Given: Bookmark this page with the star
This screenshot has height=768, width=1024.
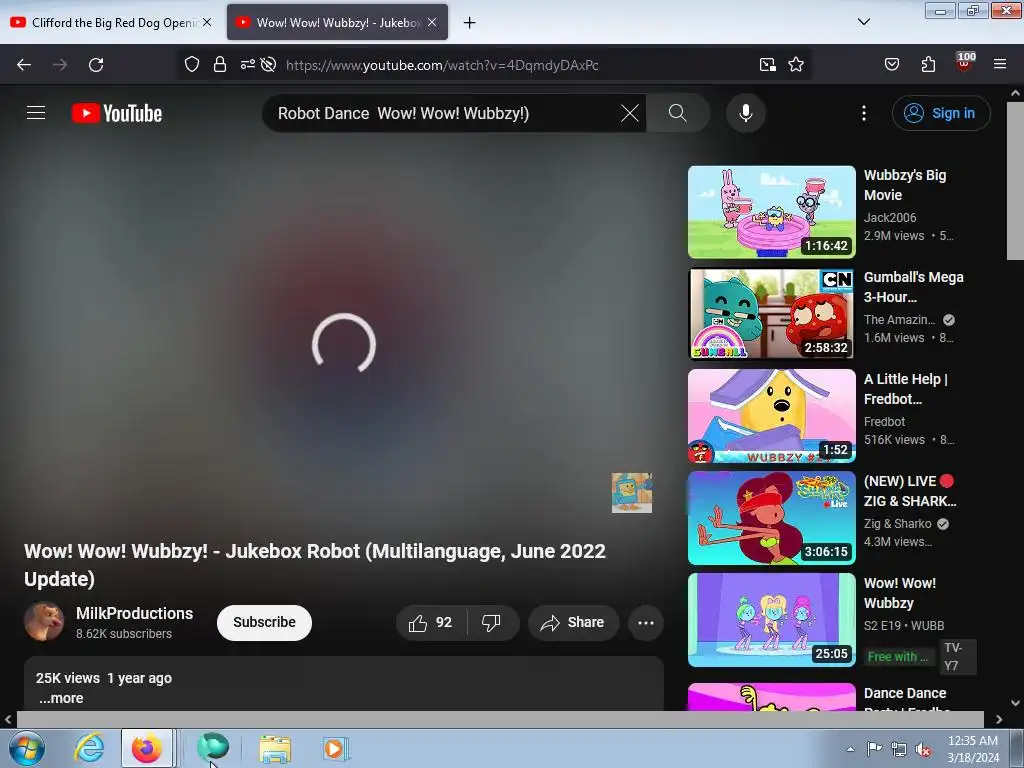Looking at the screenshot, I should pyautogui.click(x=796, y=65).
